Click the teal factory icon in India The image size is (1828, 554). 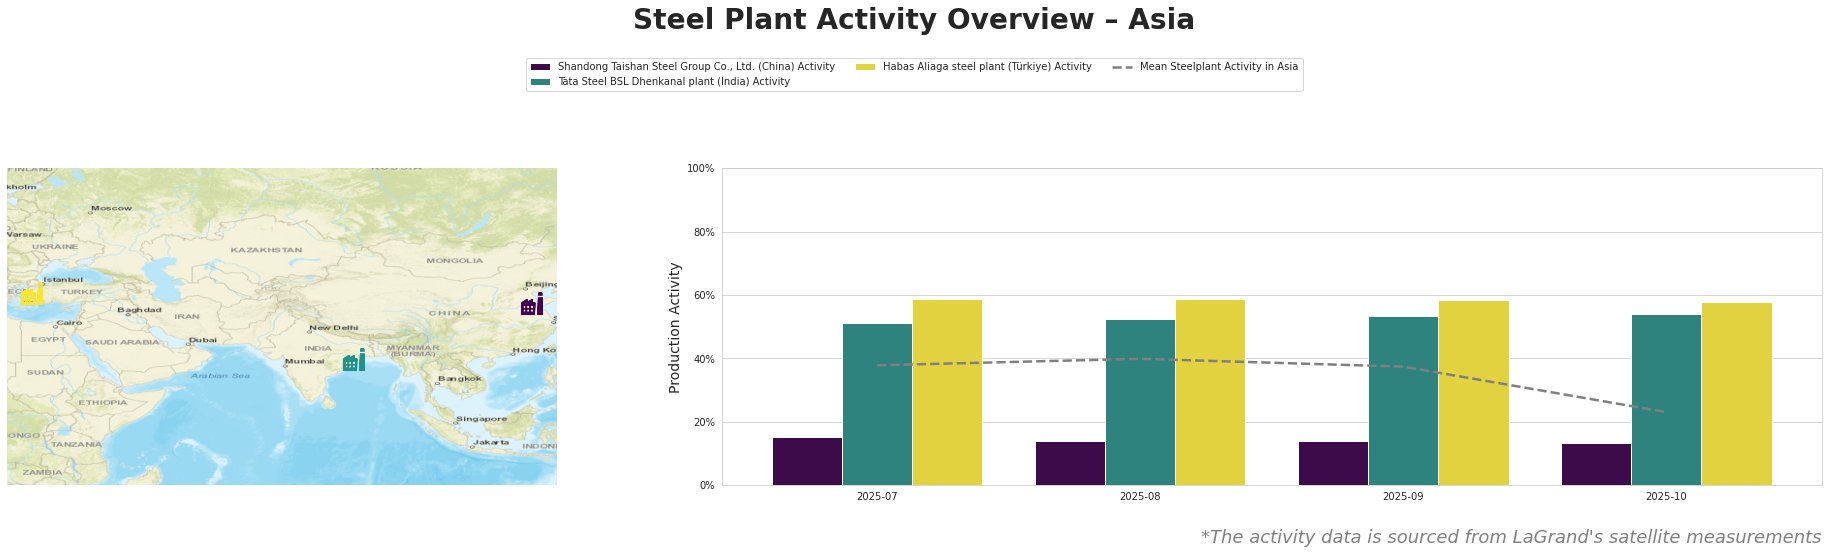tap(354, 361)
